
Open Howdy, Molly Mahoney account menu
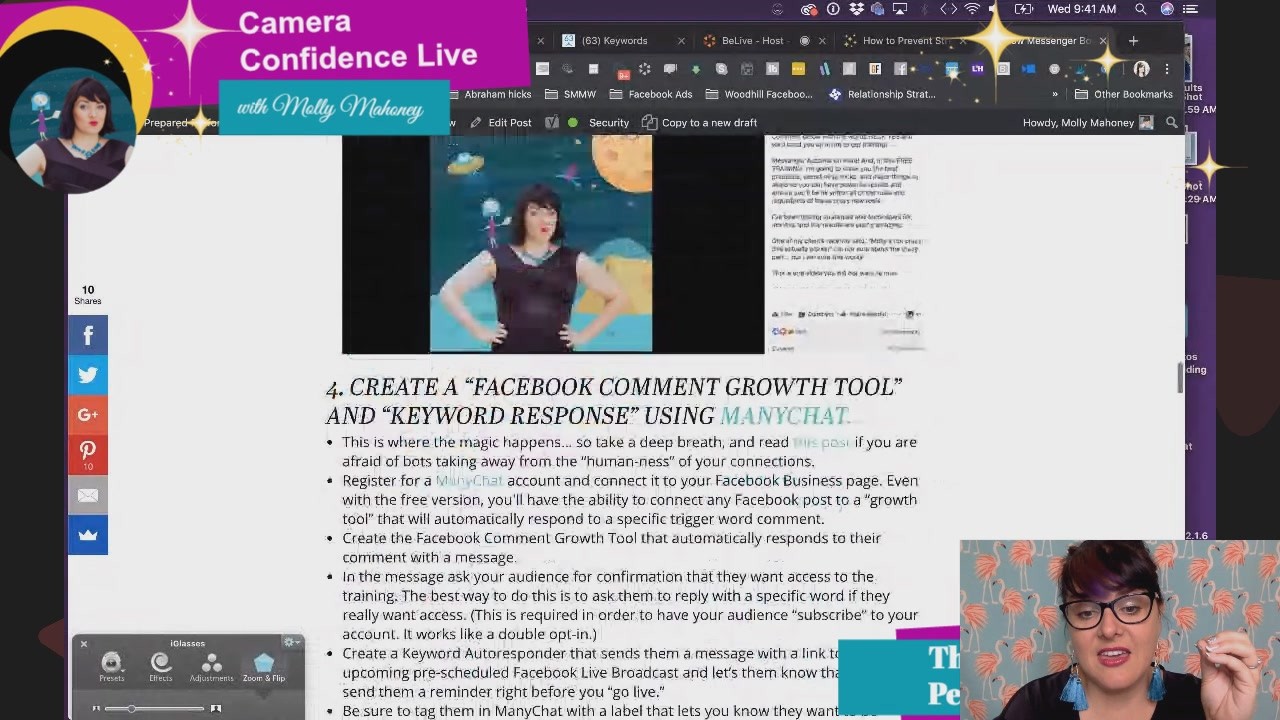click(x=1088, y=122)
